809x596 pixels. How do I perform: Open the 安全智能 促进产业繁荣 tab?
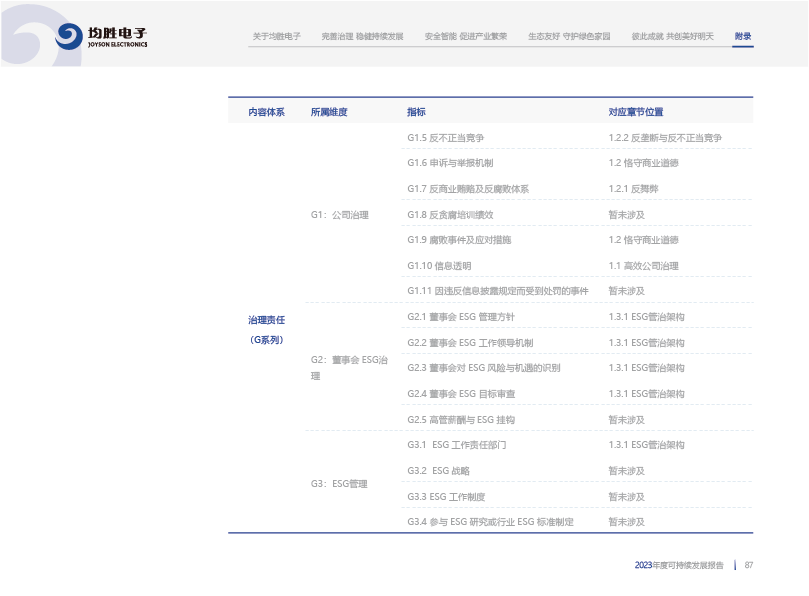click(465, 36)
